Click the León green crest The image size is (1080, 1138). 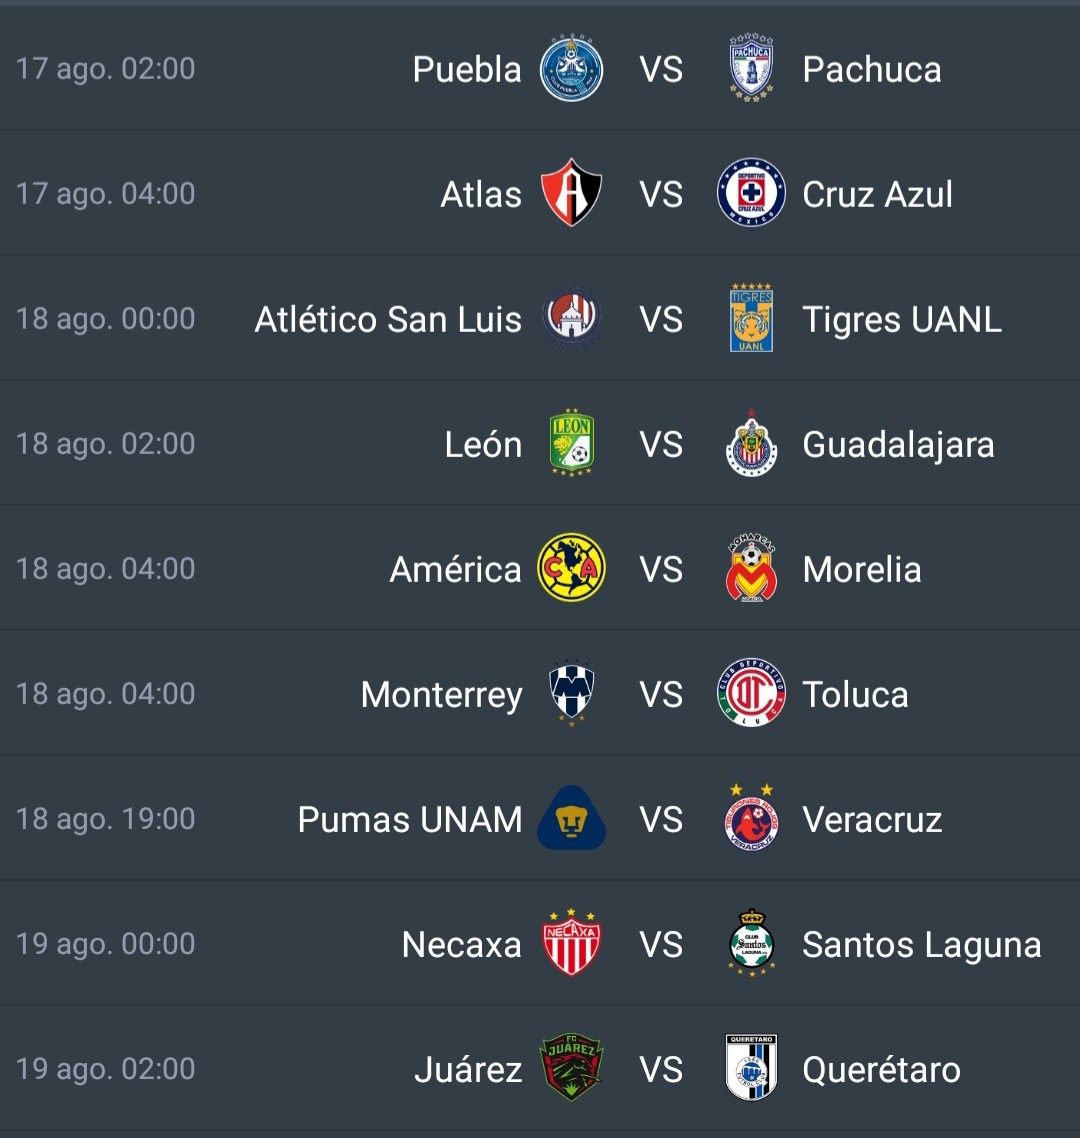pyautogui.click(x=572, y=443)
